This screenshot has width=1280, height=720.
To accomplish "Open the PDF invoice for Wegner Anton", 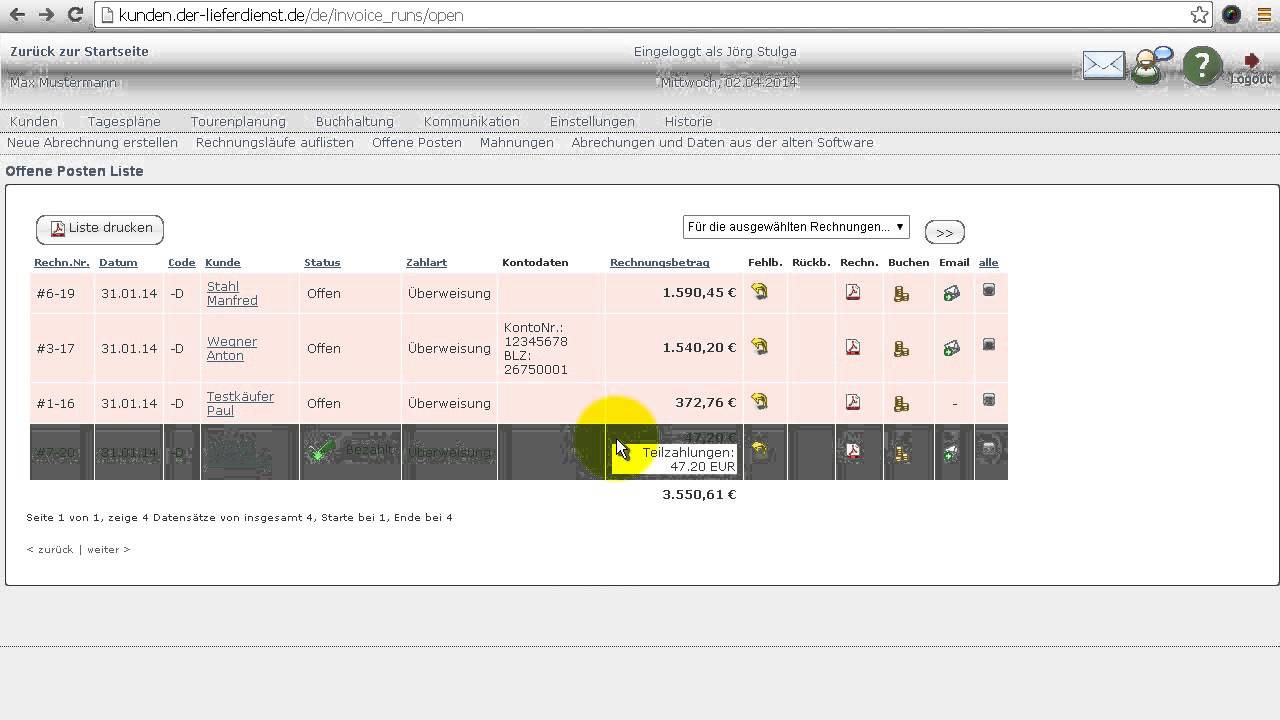I will pyautogui.click(x=853, y=347).
